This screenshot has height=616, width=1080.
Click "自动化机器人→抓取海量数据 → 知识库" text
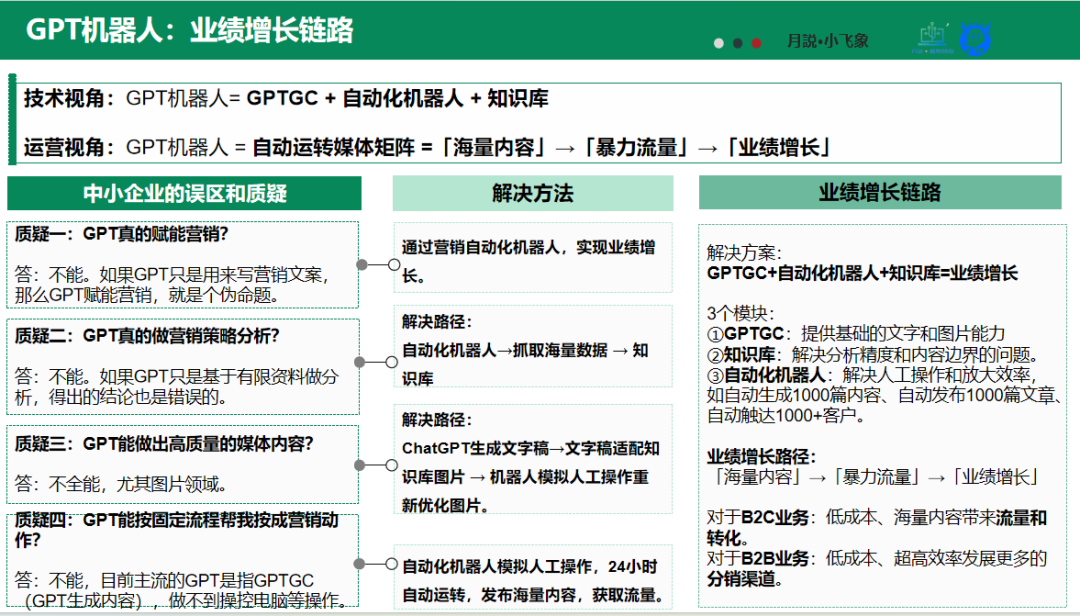coord(525,365)
